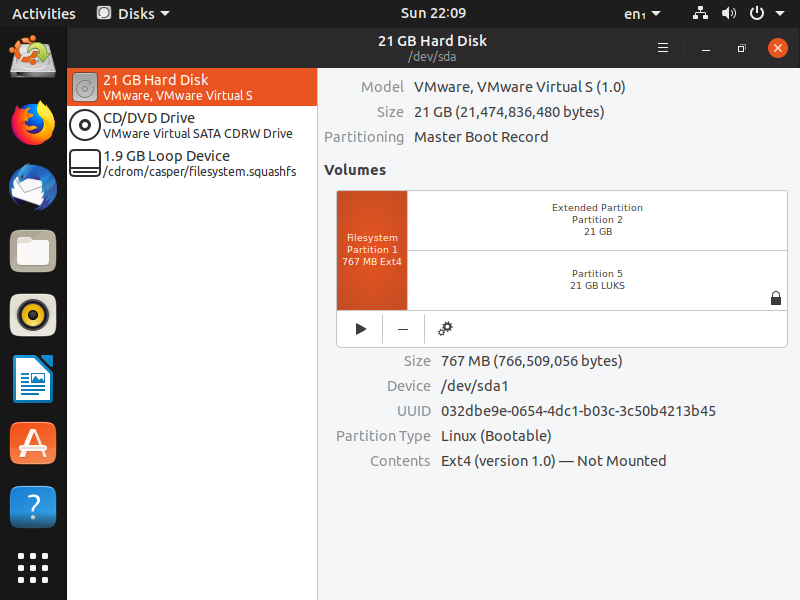The image size is (800, 600).
Task: Select Filesystem Partition 1 volume block
Action: 372,250
